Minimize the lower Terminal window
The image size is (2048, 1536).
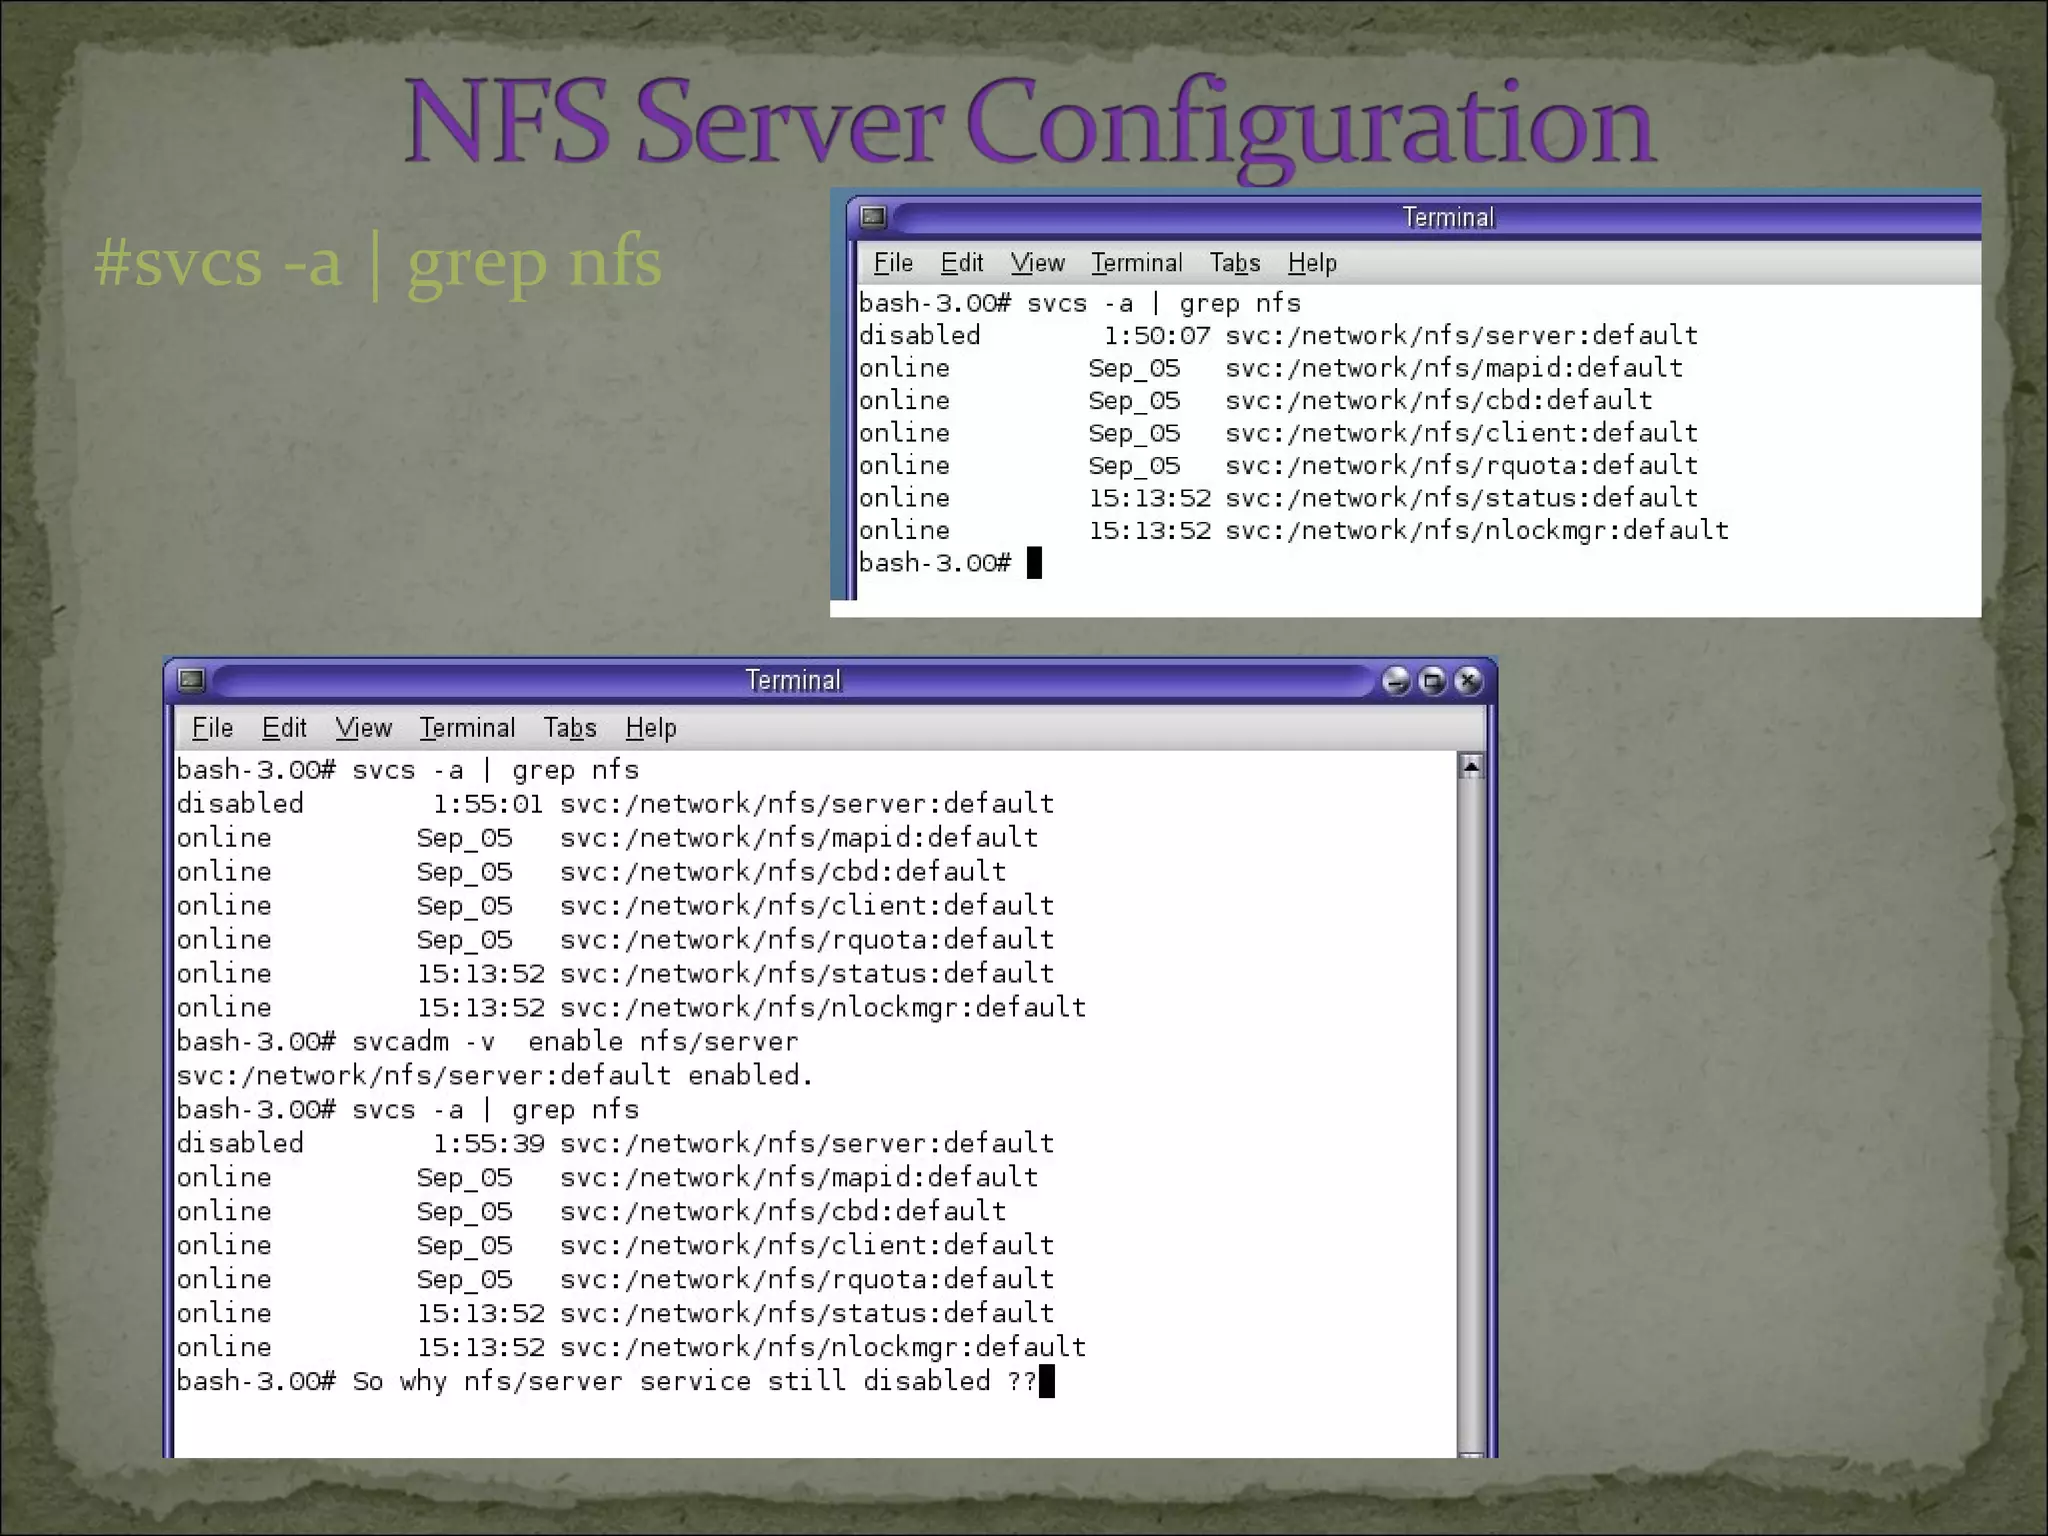coord(1397,681)
